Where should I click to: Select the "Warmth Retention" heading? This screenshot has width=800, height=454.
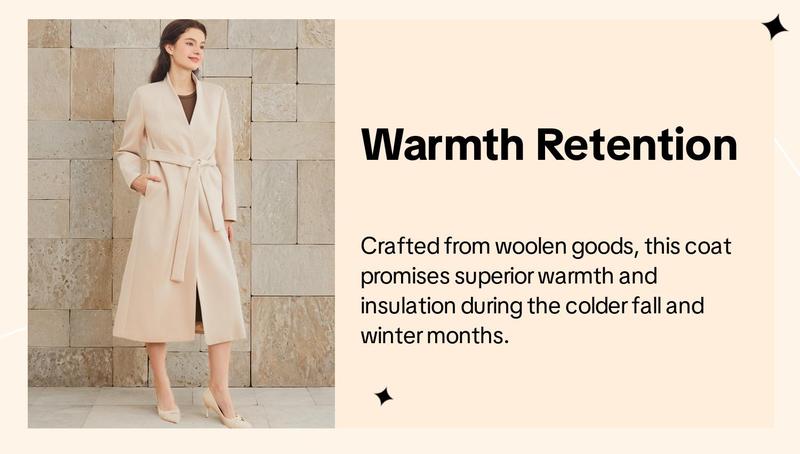[x=549, y=144]
